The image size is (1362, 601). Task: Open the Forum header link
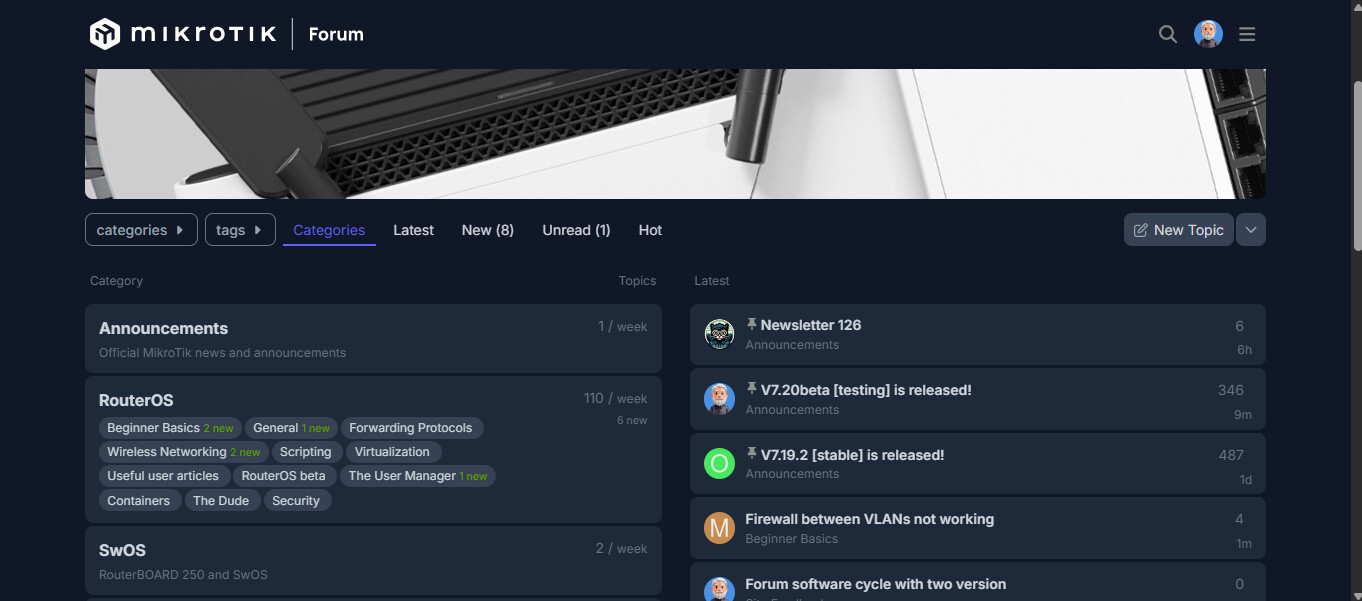click(336, 34)
